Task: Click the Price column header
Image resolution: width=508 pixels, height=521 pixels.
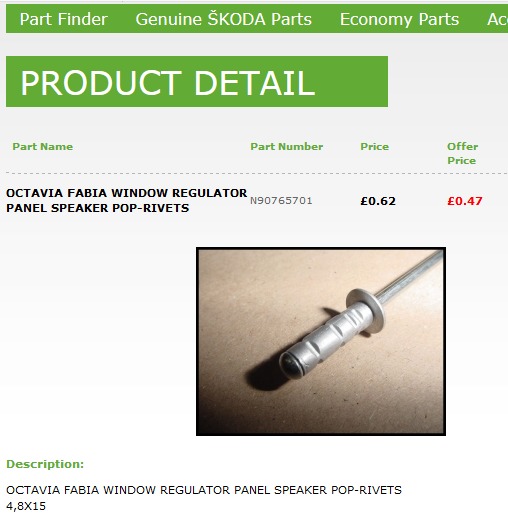Action: 374,147
